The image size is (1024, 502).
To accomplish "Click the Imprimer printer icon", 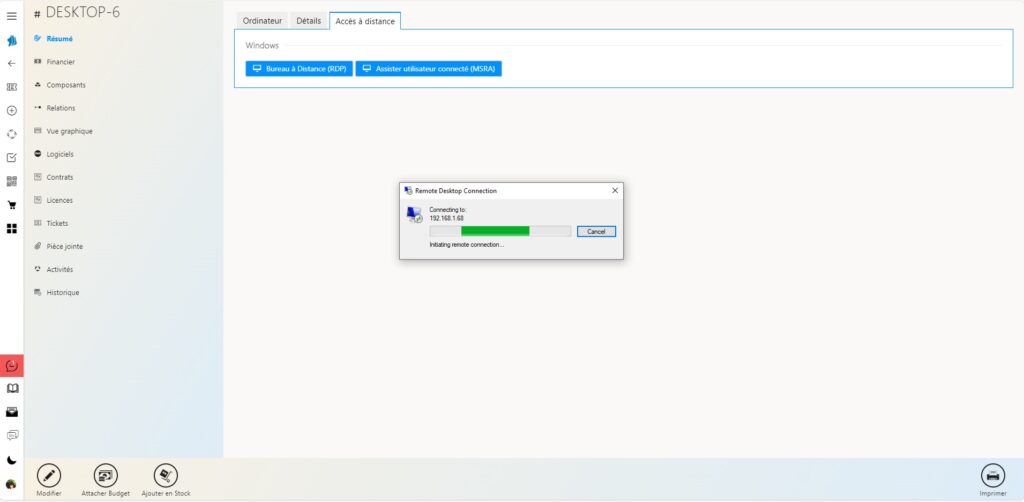I will 992,476.
